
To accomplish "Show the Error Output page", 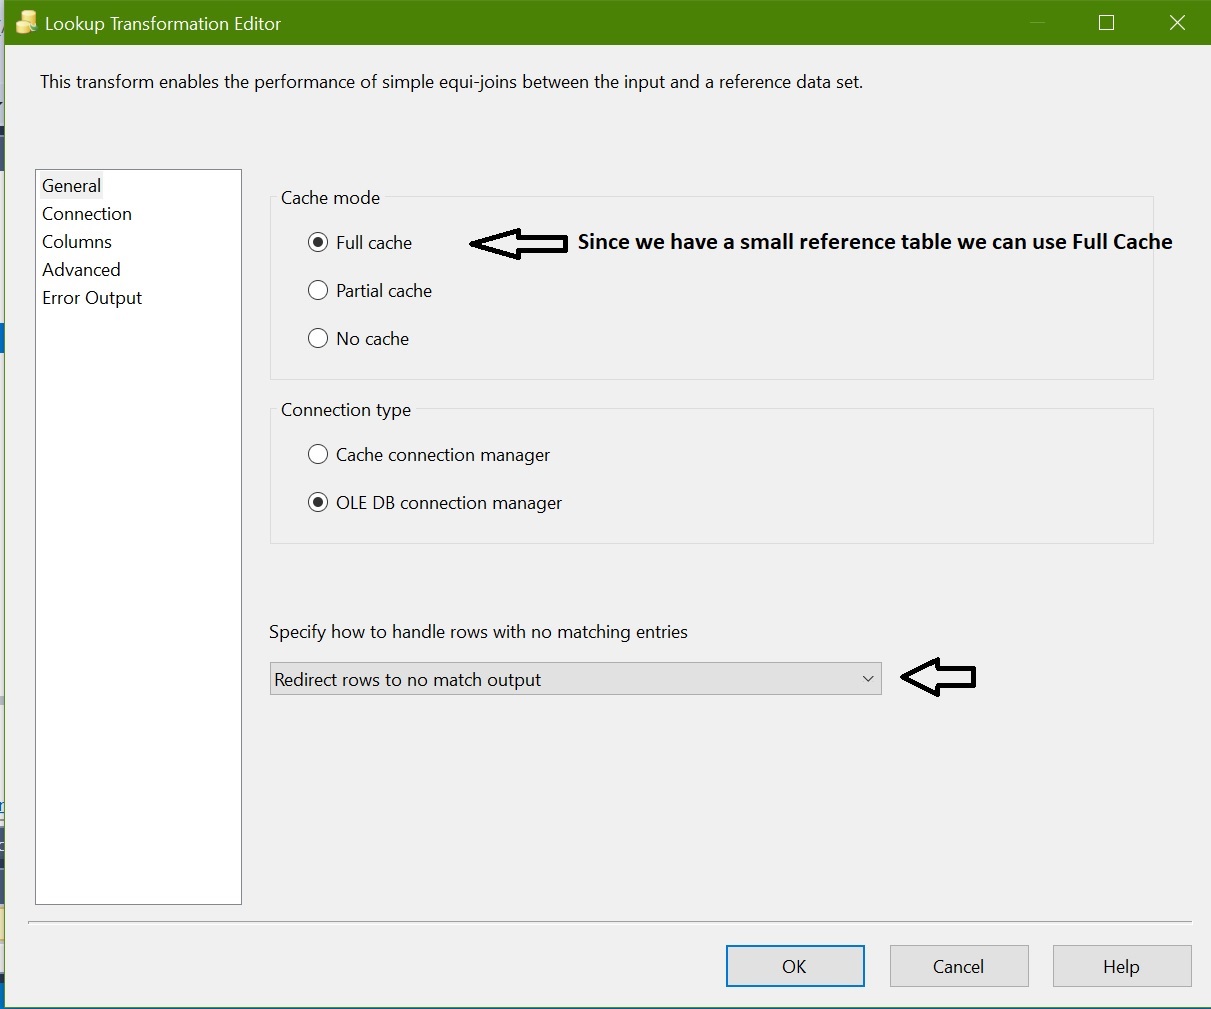I will tap(92, 297).
